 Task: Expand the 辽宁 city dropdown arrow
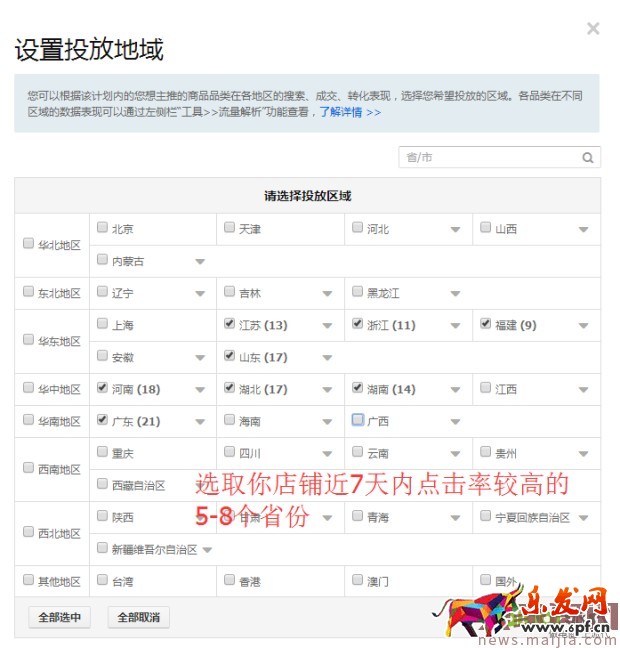tap(200, 294)
